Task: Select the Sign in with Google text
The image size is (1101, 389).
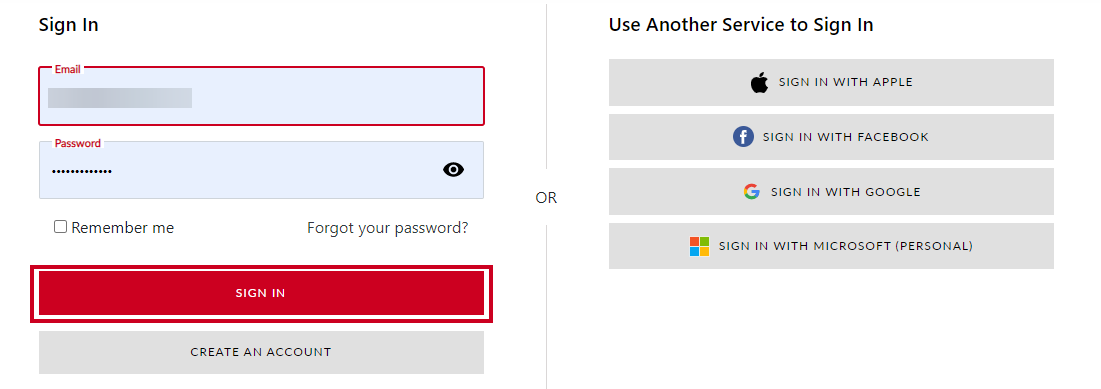Action: point(845,192)
